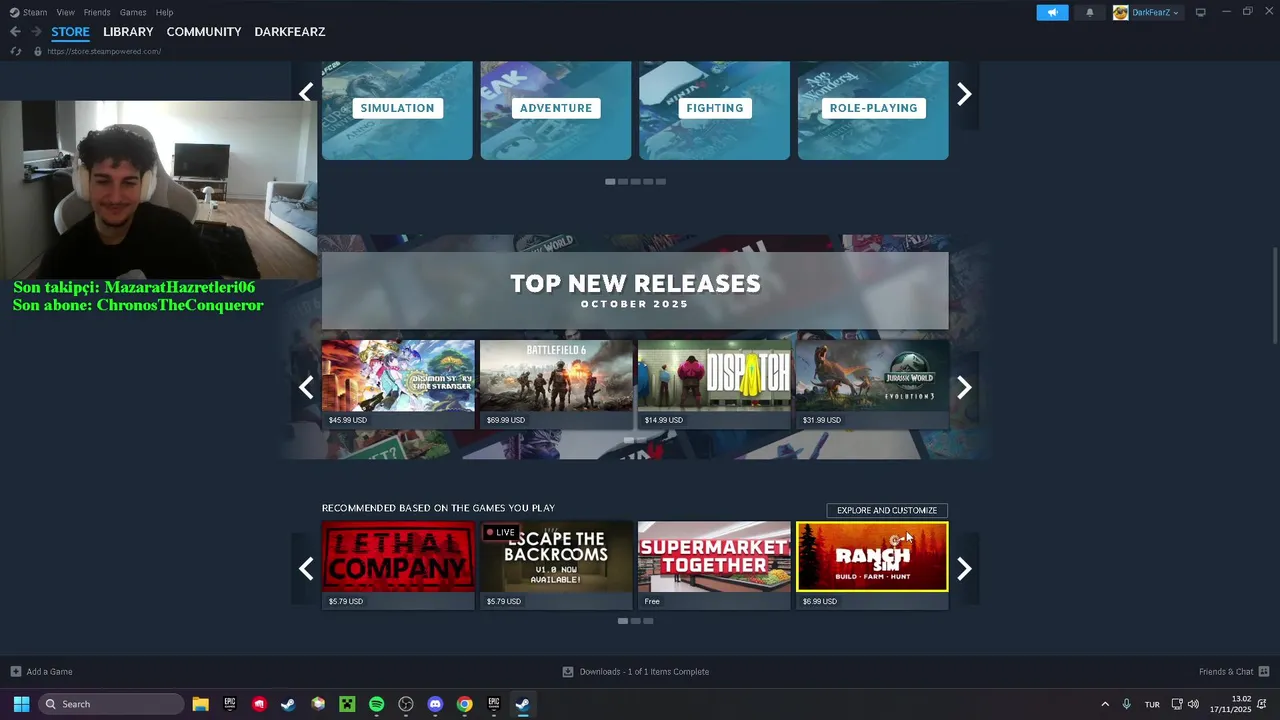Screen dimensions: 1280x720
Task: Open Digimon Story Time Stranger card
Action: pyautogui.click(x=398, y=384)
